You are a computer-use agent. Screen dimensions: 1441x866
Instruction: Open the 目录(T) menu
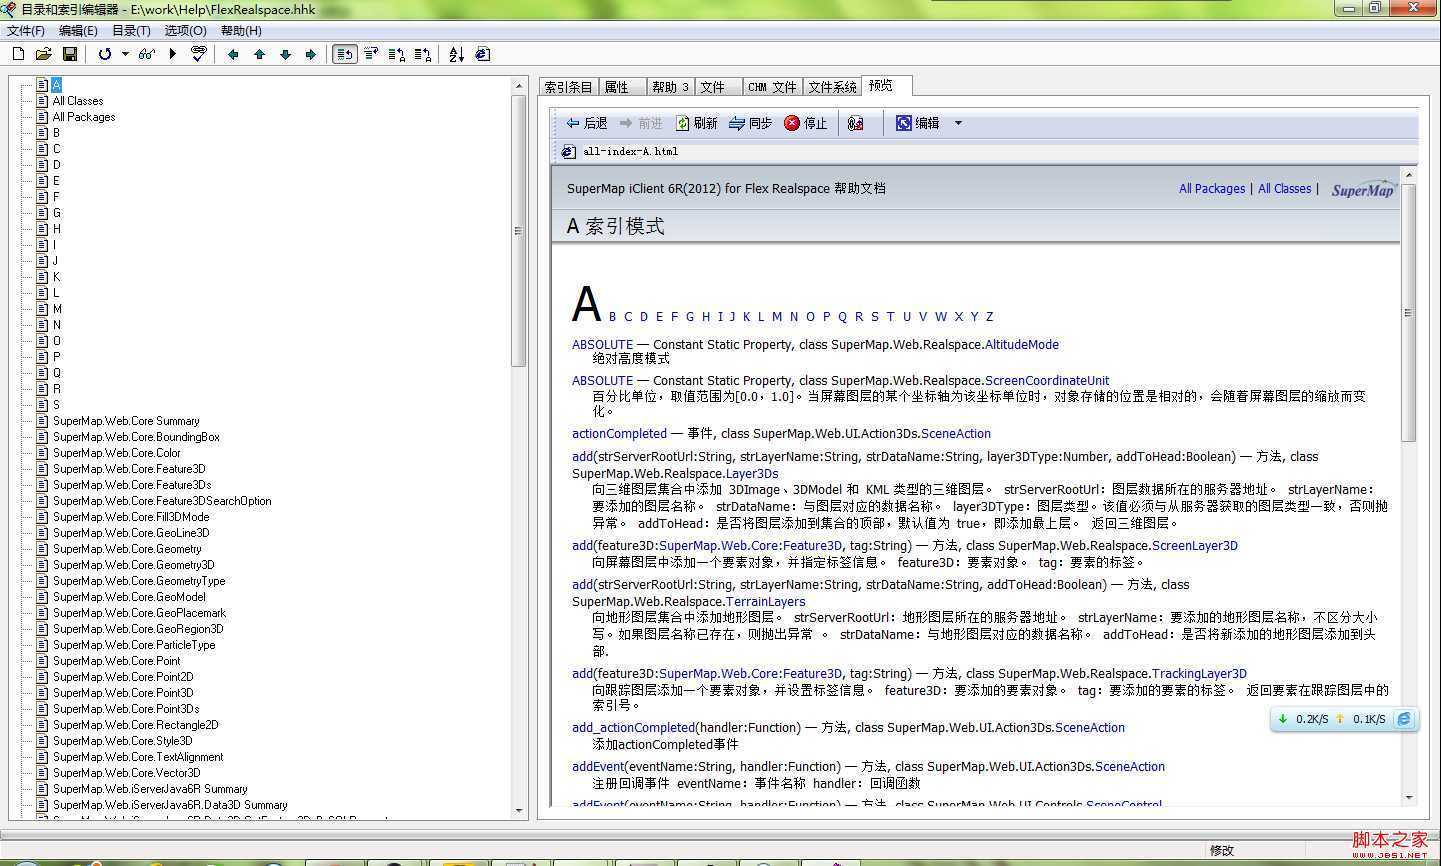(x=131, y=31)
